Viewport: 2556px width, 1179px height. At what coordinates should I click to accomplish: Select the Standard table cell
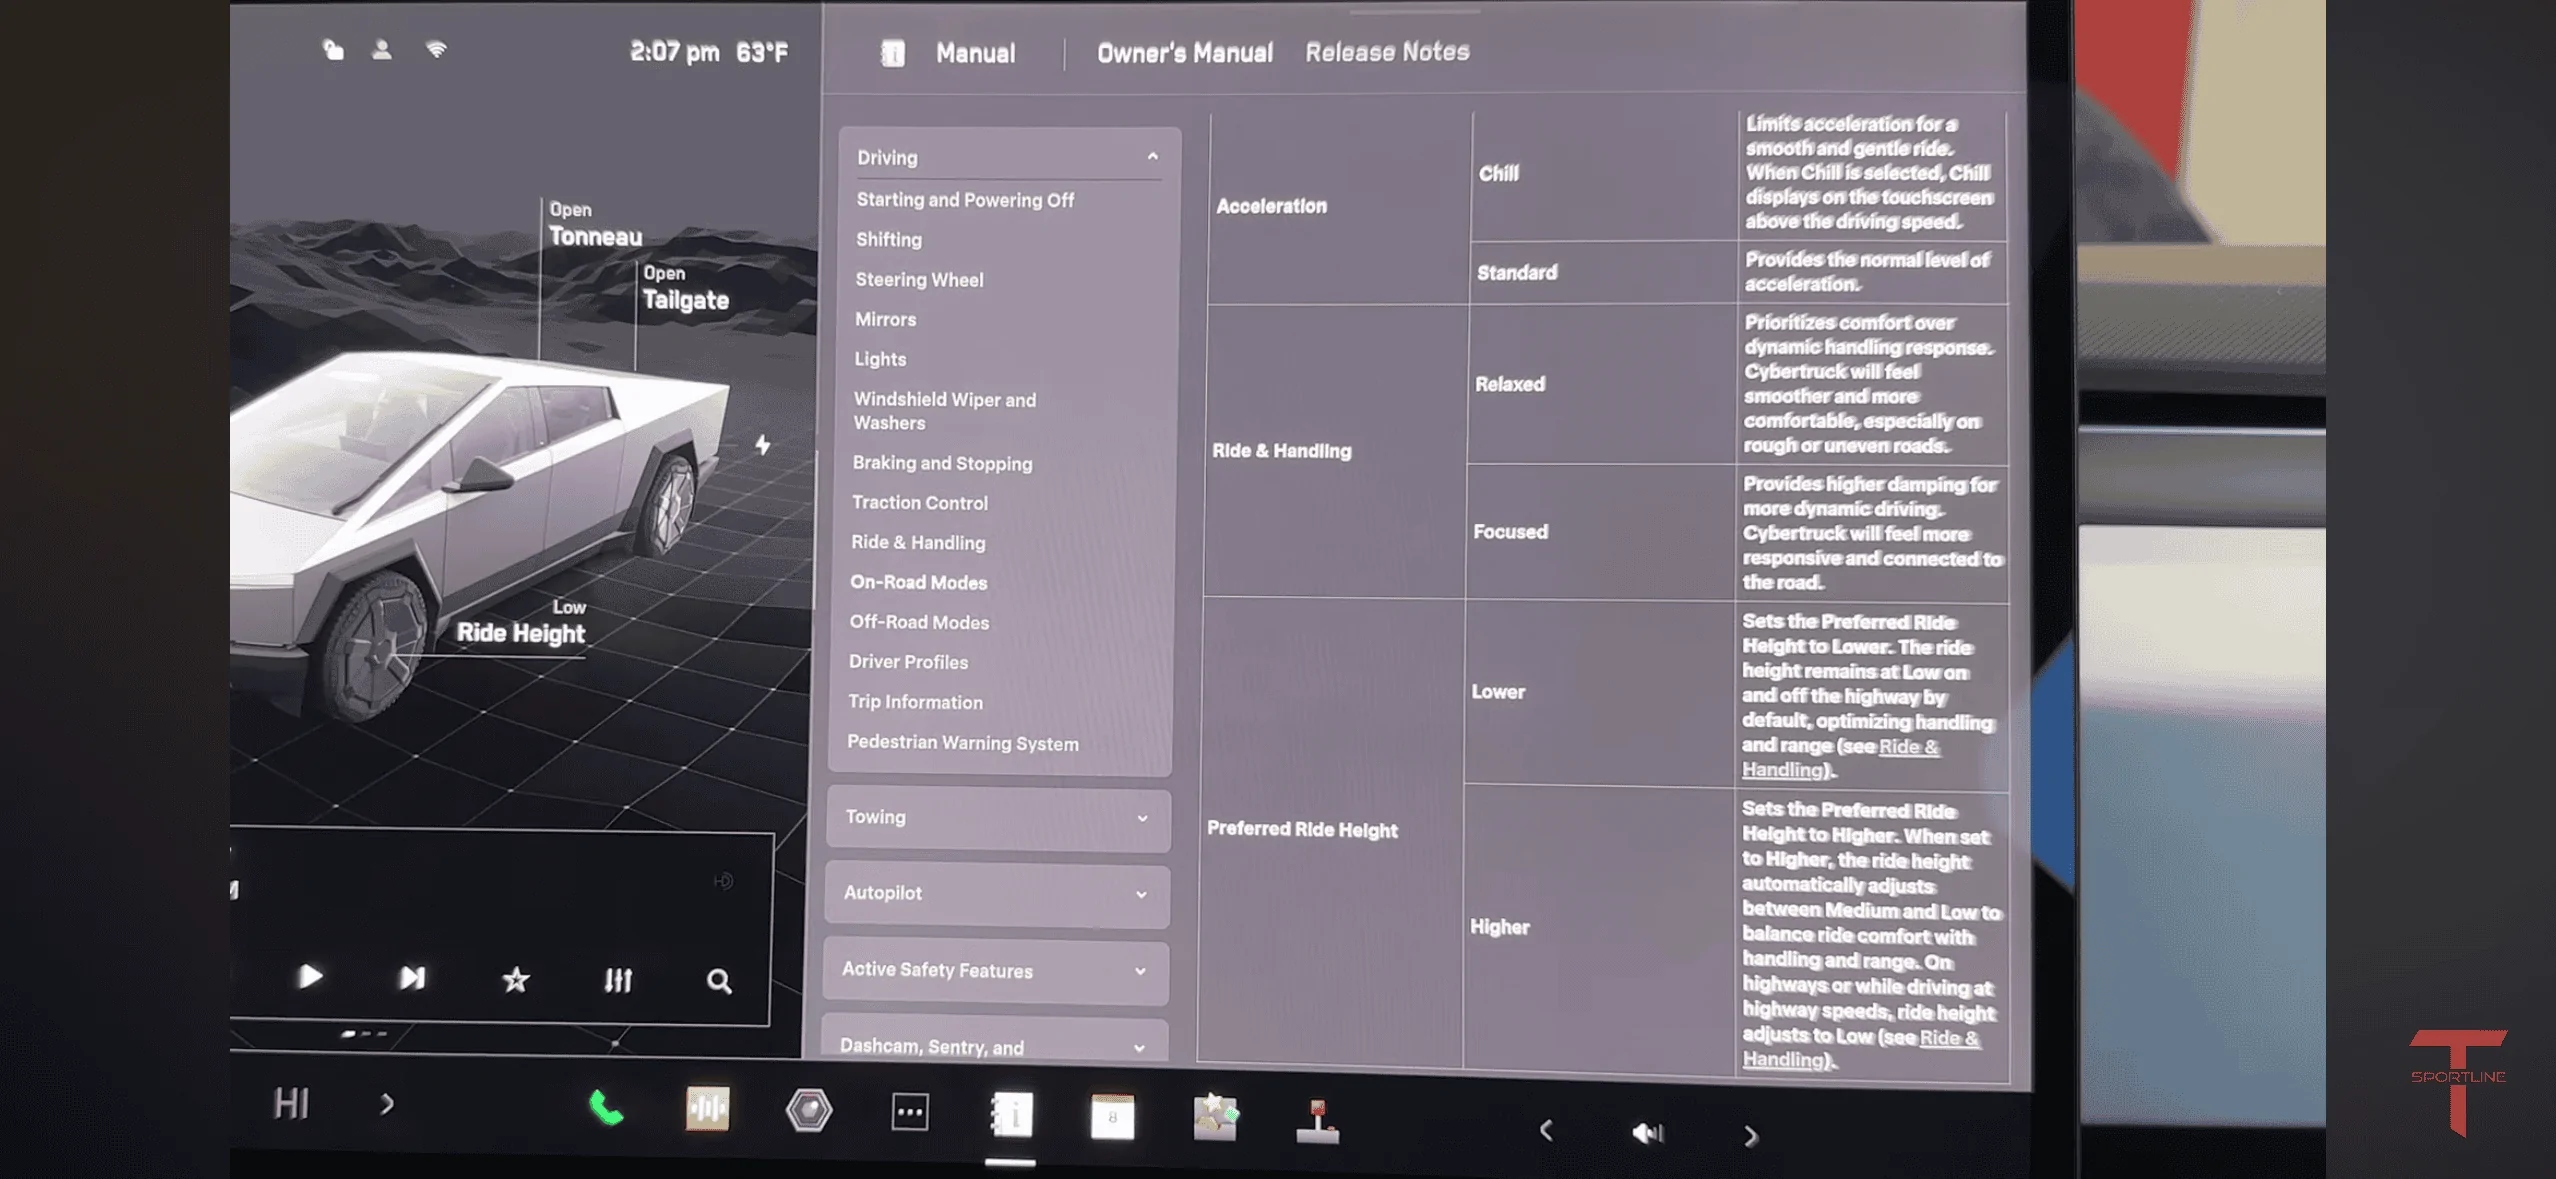click(1603, 272)
